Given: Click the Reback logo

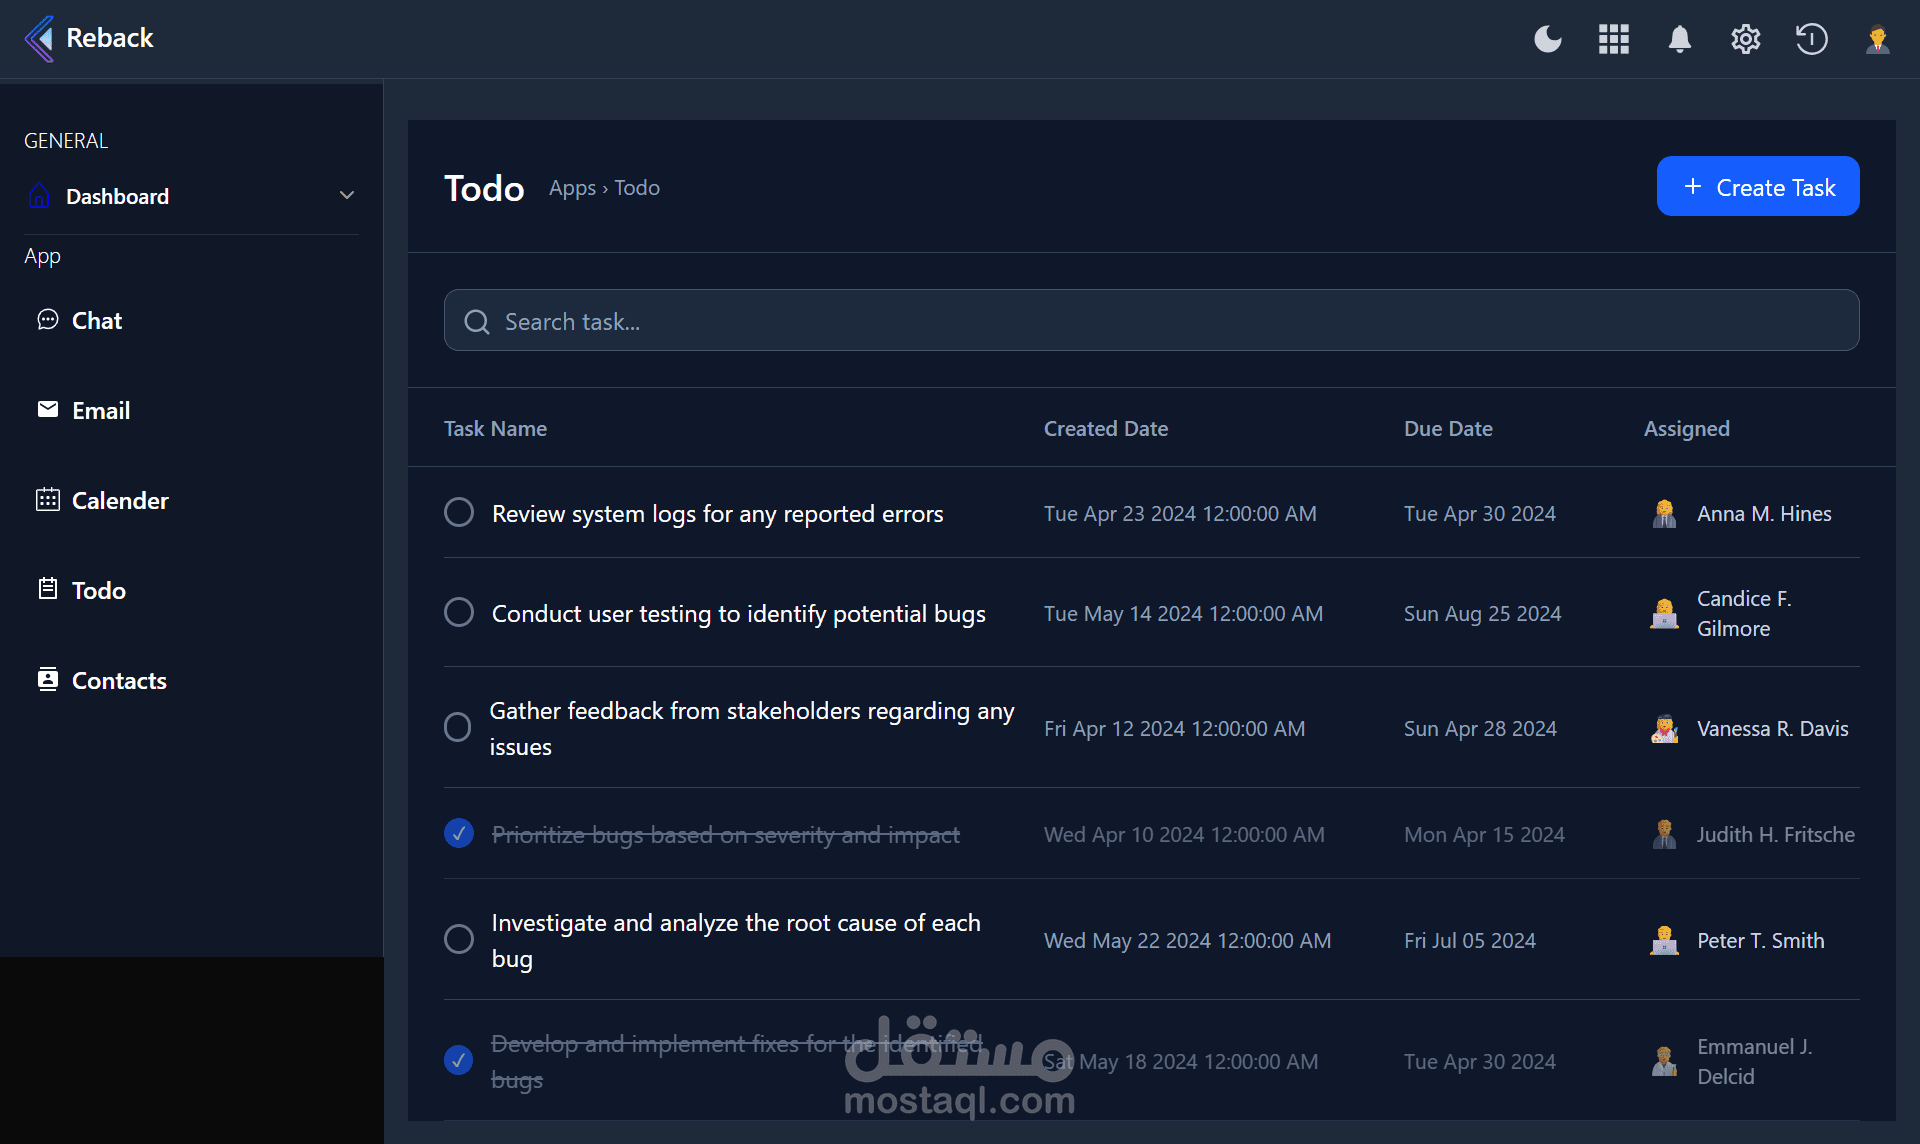Looking at the screenshot, I should (x=89, y=38).
